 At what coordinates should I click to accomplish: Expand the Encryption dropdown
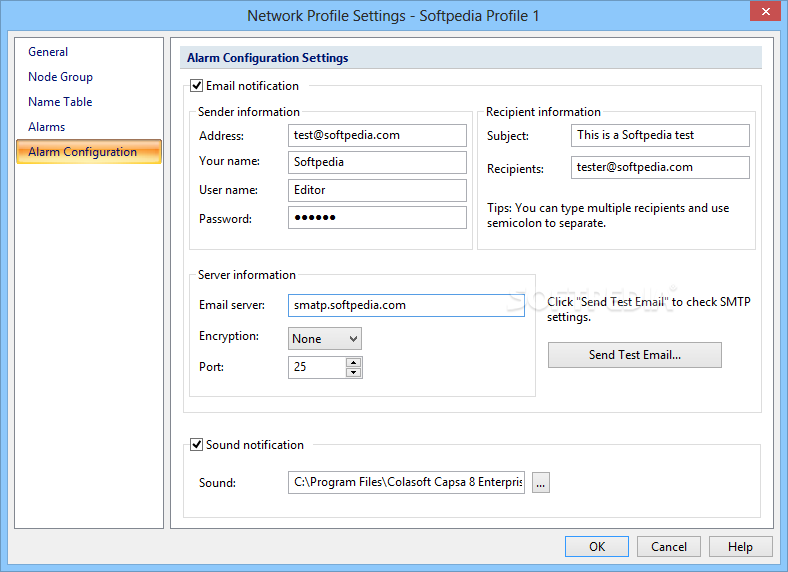(x=325, y=339)
